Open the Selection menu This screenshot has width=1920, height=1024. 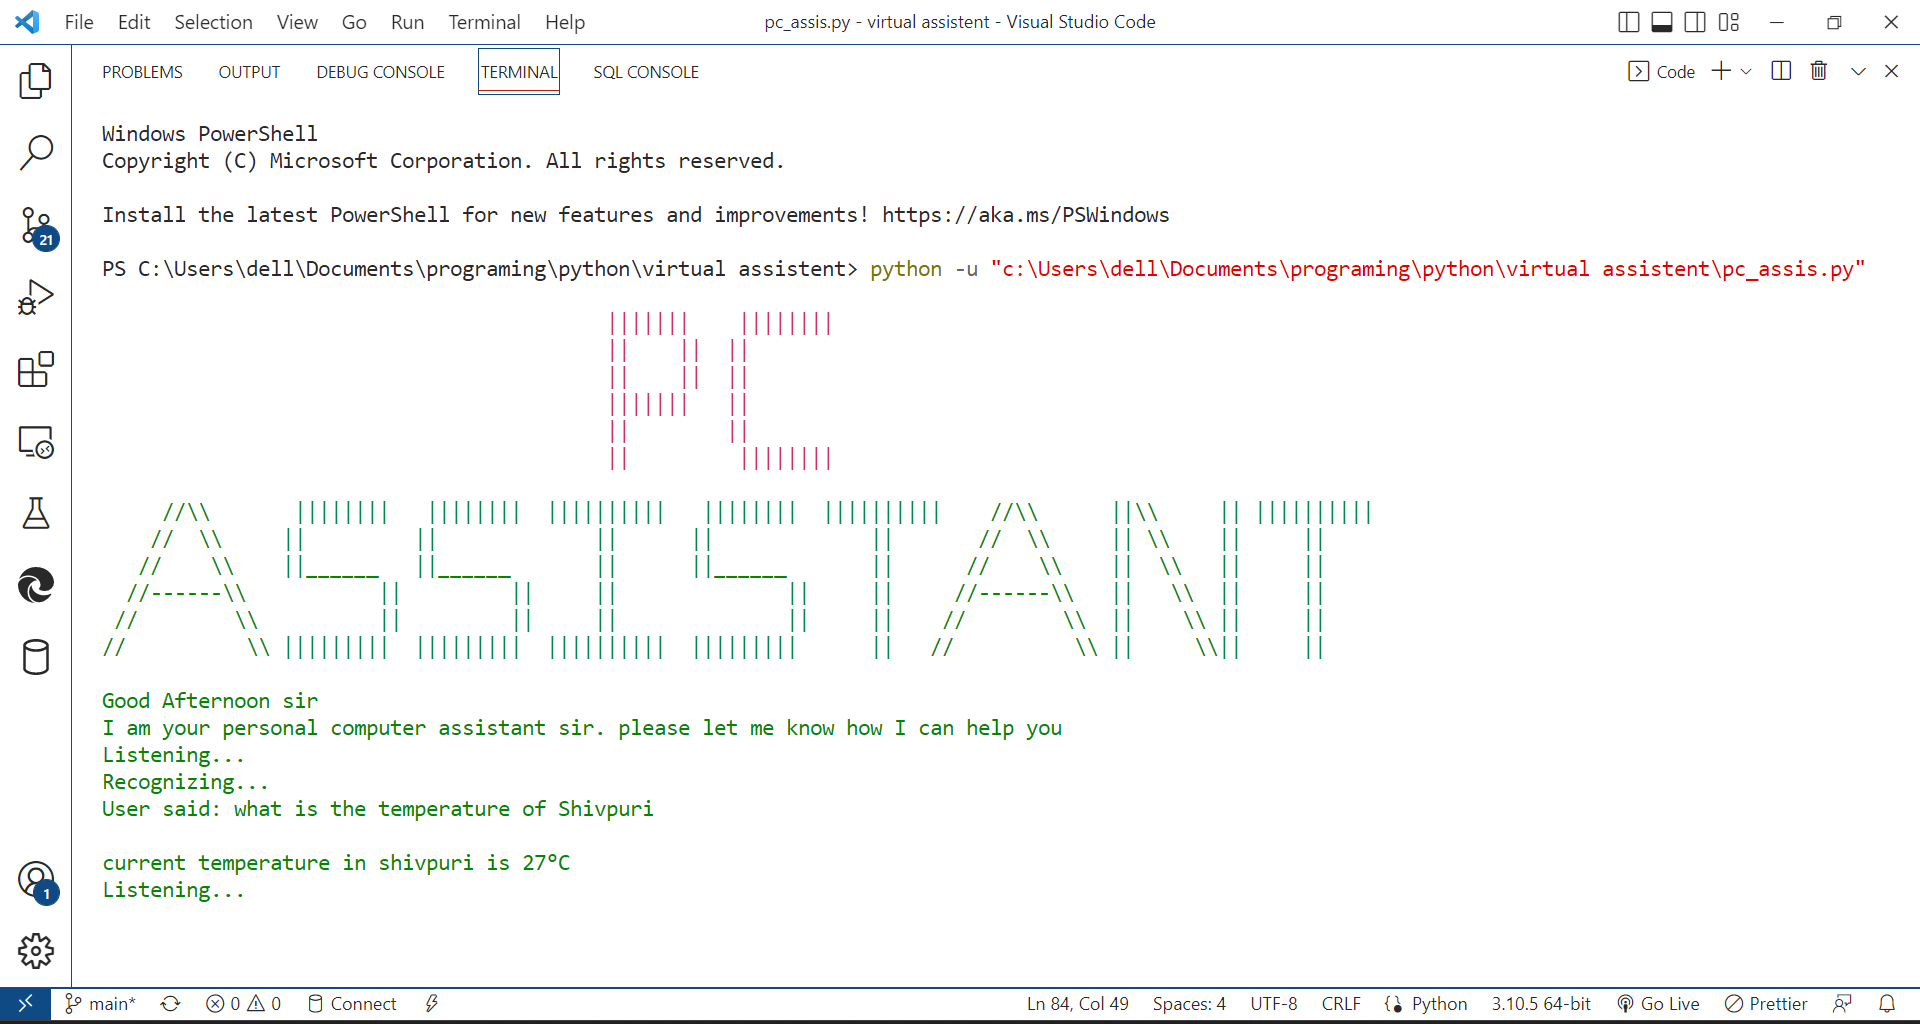tap(213, 22)
